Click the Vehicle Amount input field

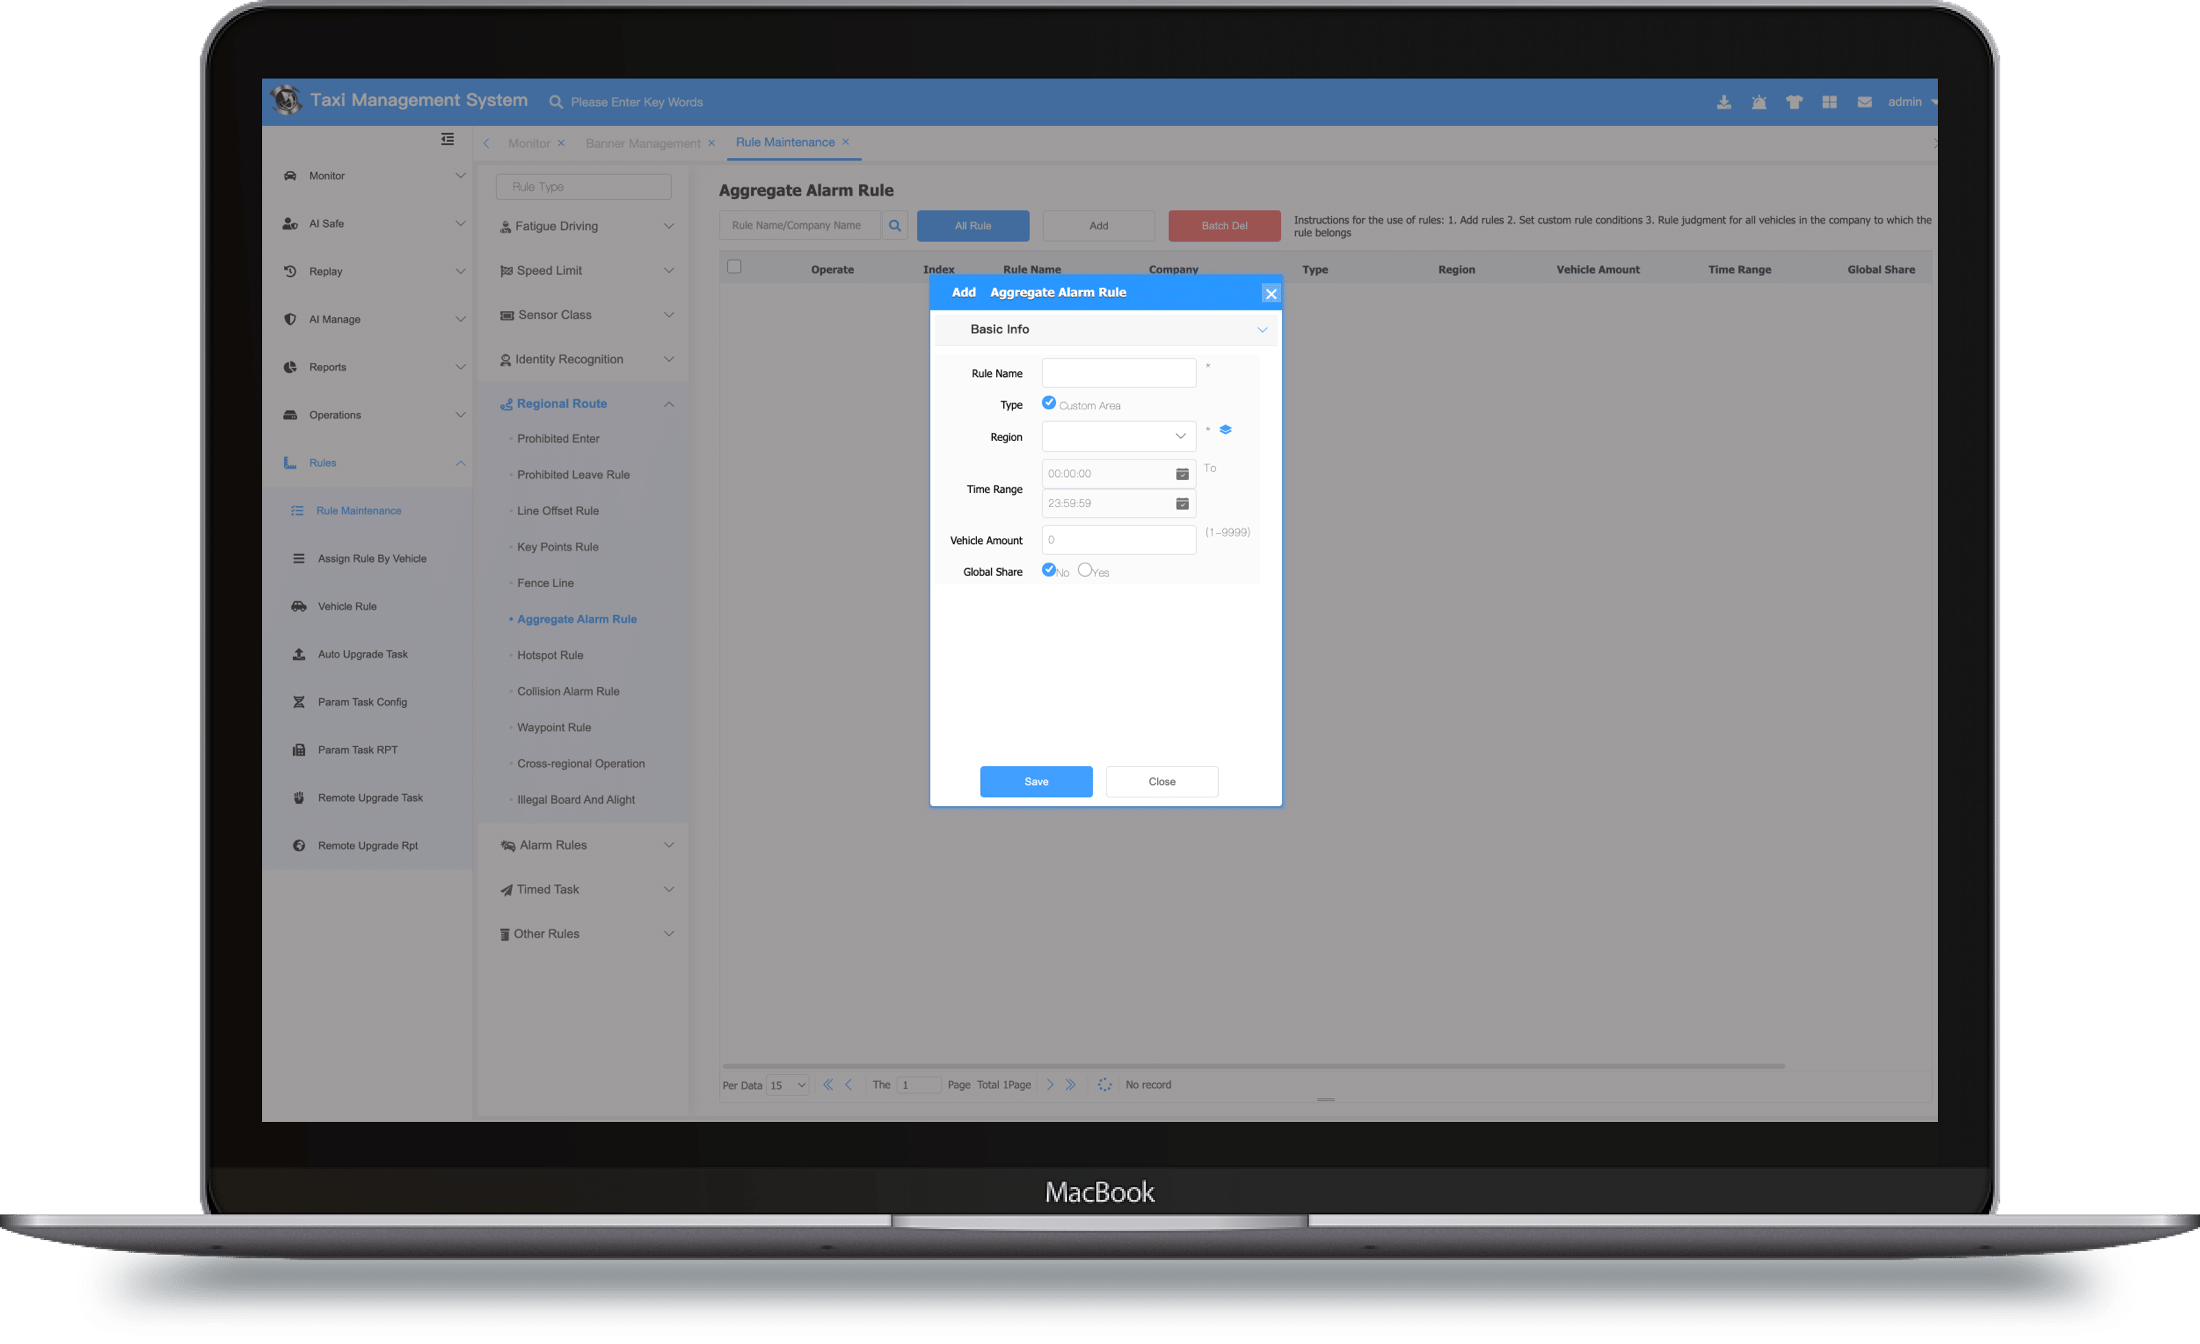[1118, 540]
